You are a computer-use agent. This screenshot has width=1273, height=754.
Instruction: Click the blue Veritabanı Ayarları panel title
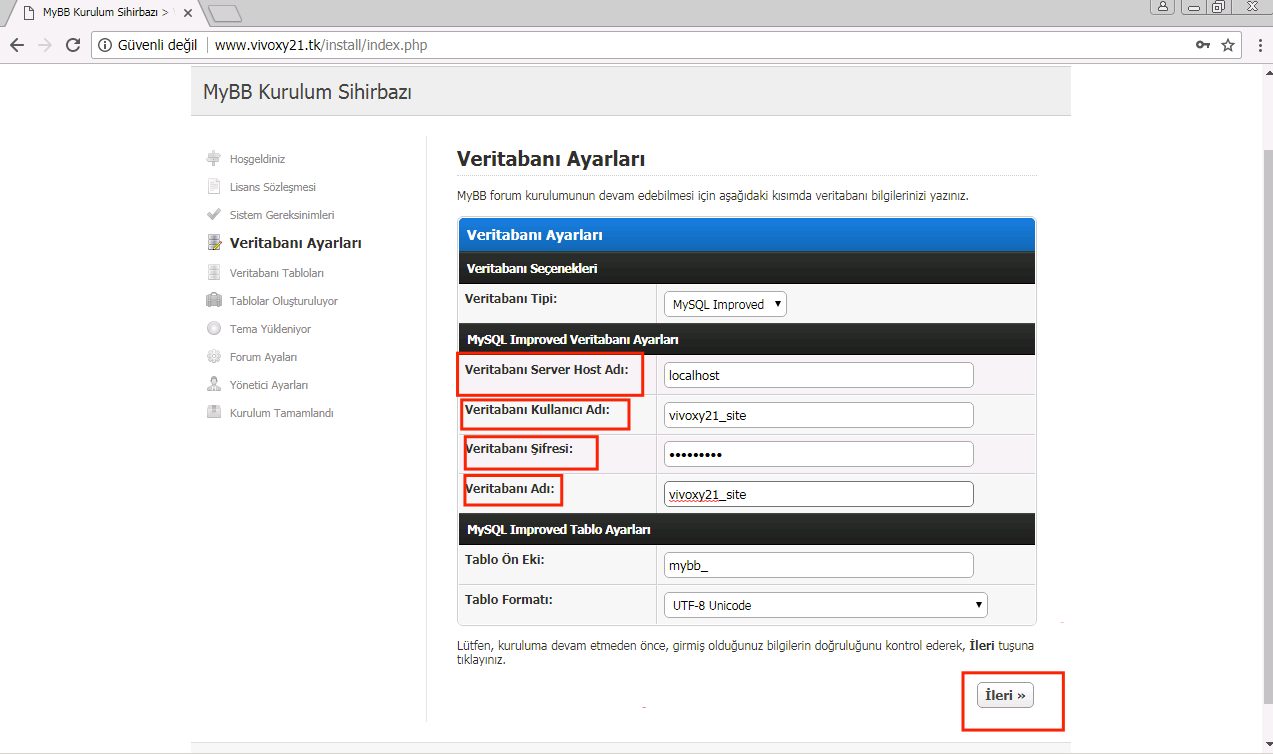(x=535, y=235)
